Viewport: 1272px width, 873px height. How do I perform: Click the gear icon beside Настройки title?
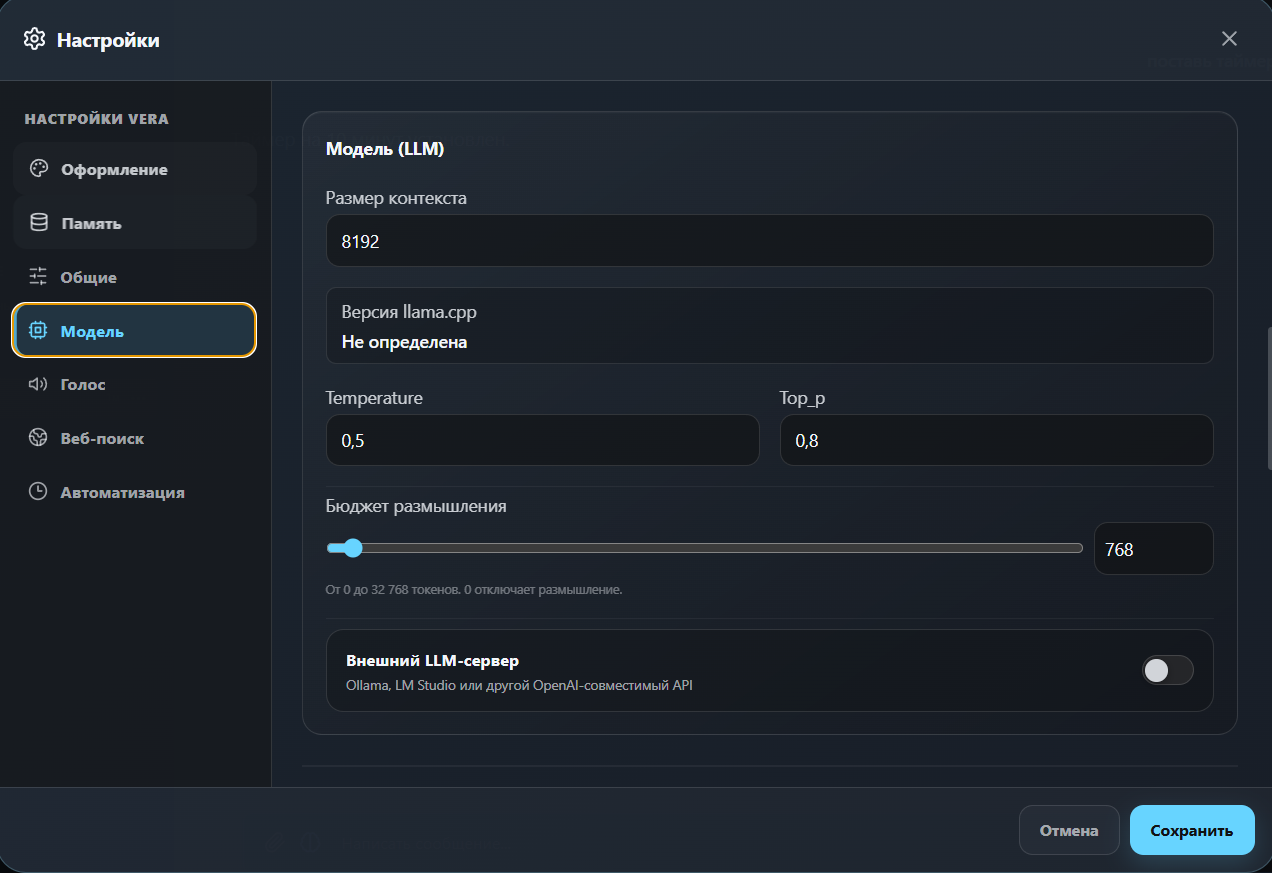(34, 39)
